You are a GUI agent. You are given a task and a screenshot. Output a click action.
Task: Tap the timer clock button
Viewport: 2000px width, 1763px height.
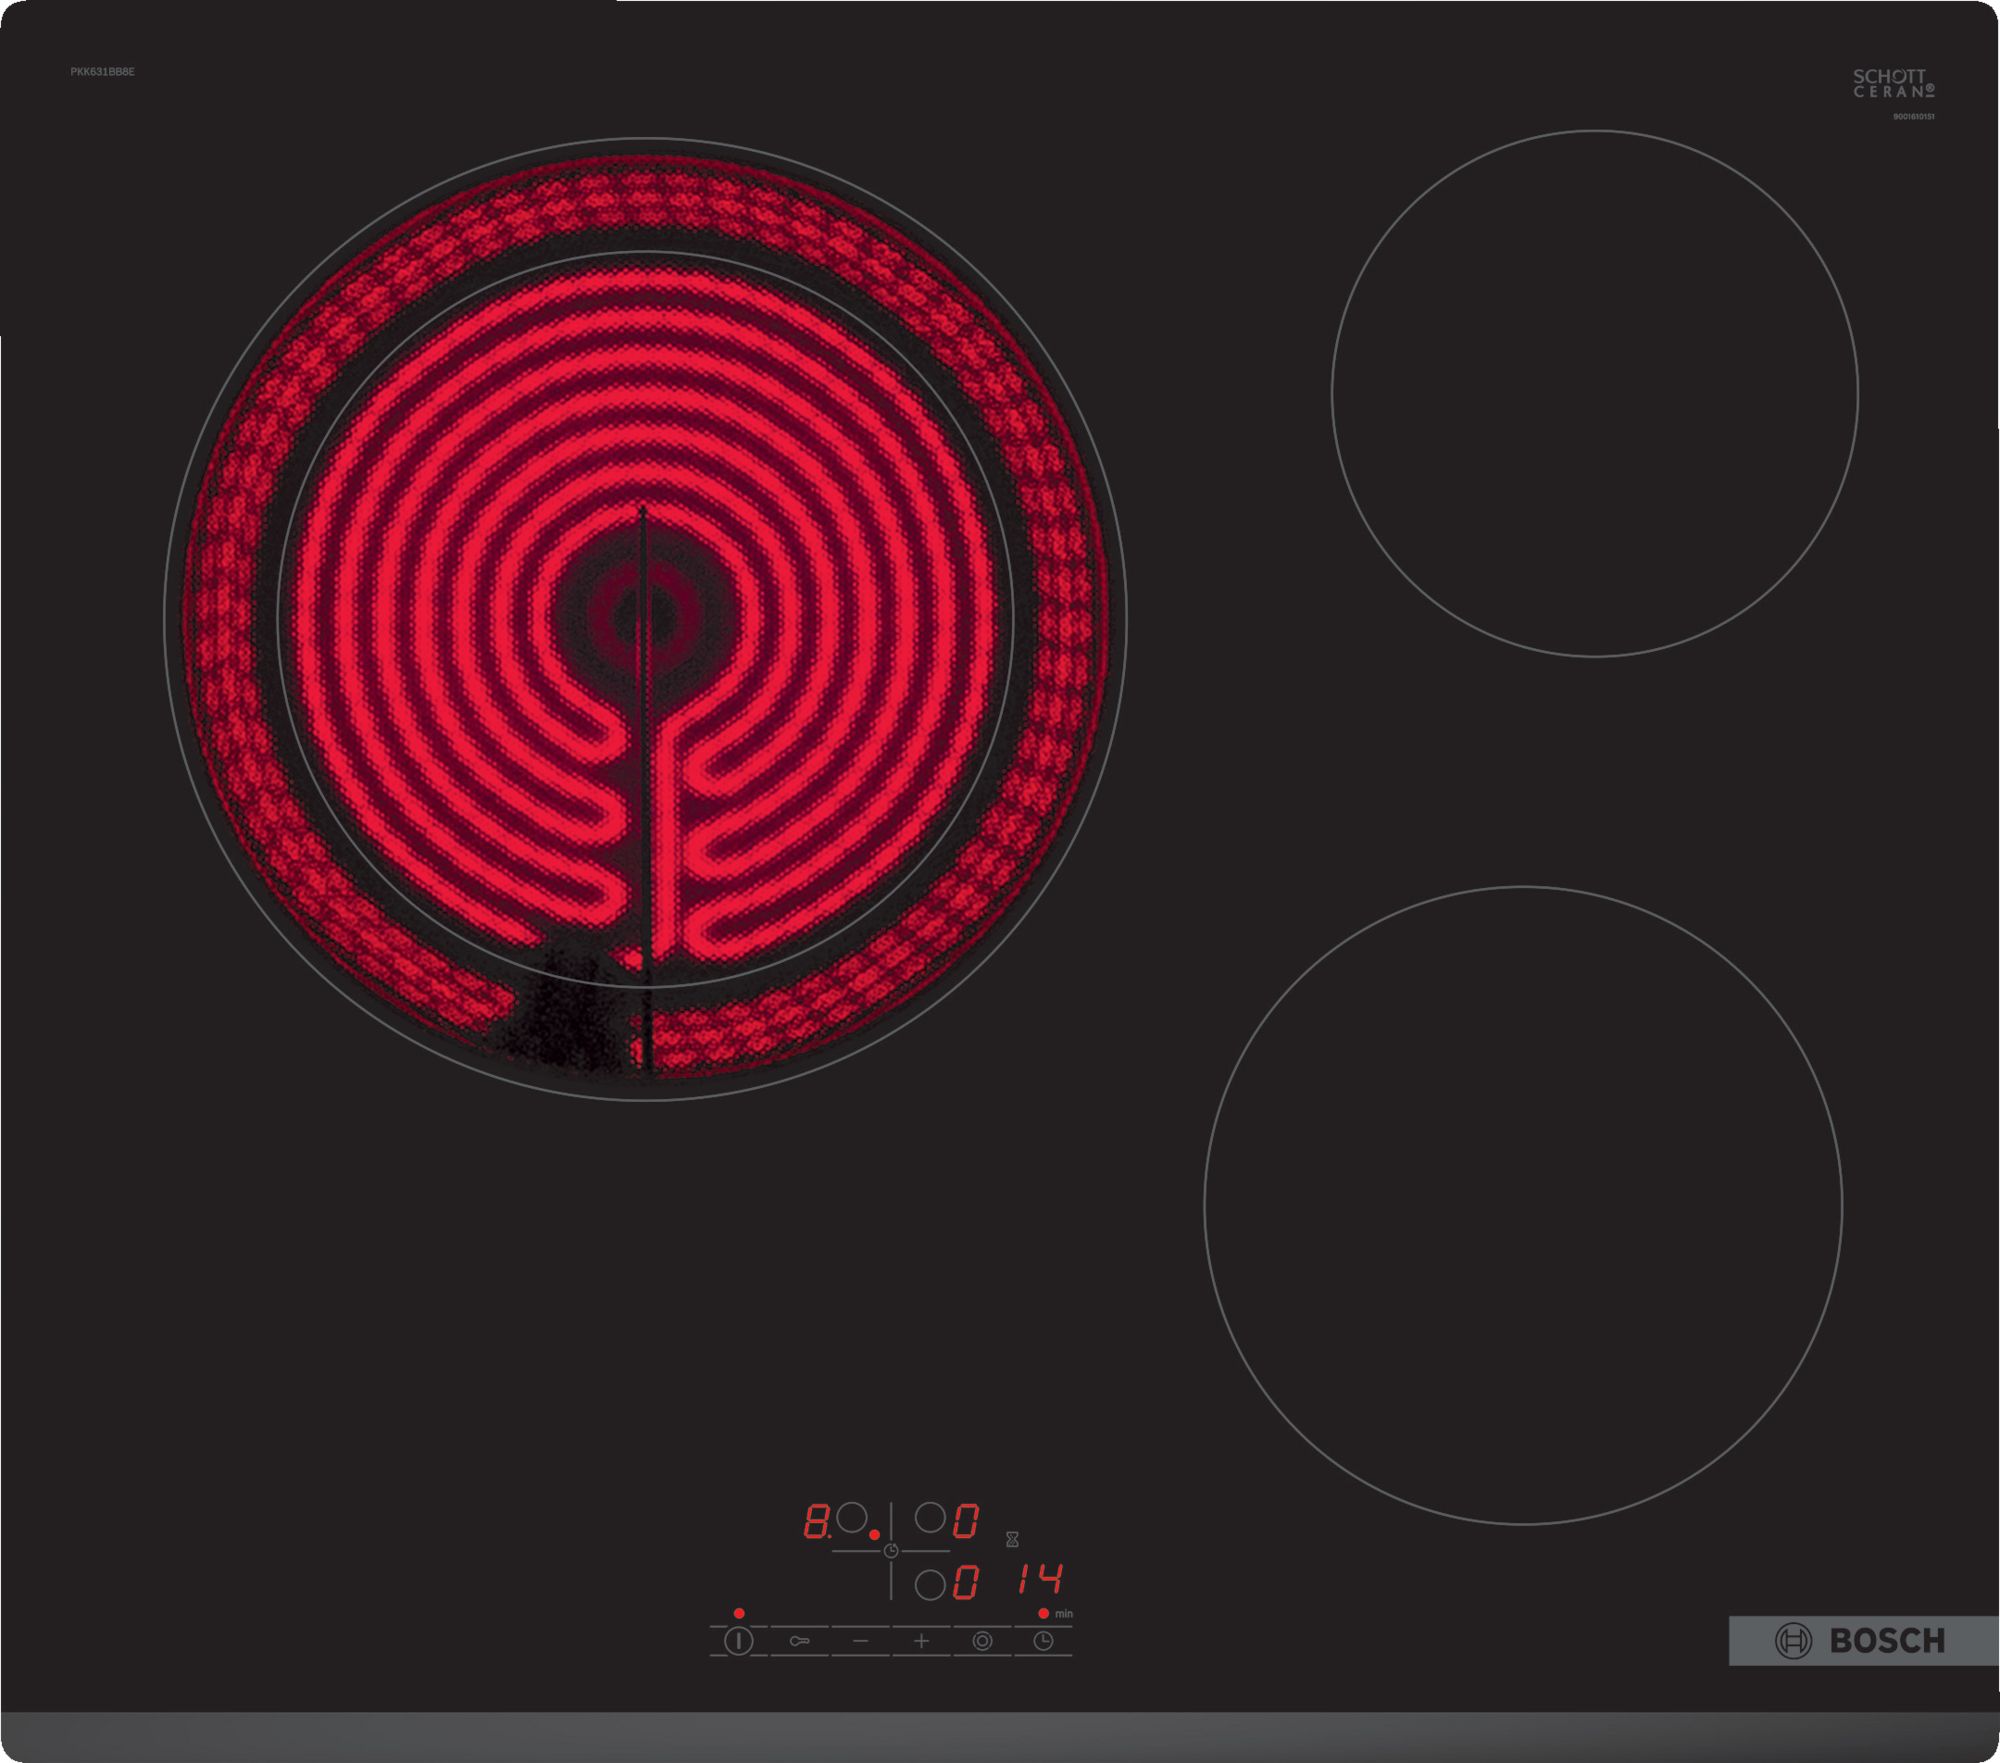pyautogui.click(x=1043, y=1641)
